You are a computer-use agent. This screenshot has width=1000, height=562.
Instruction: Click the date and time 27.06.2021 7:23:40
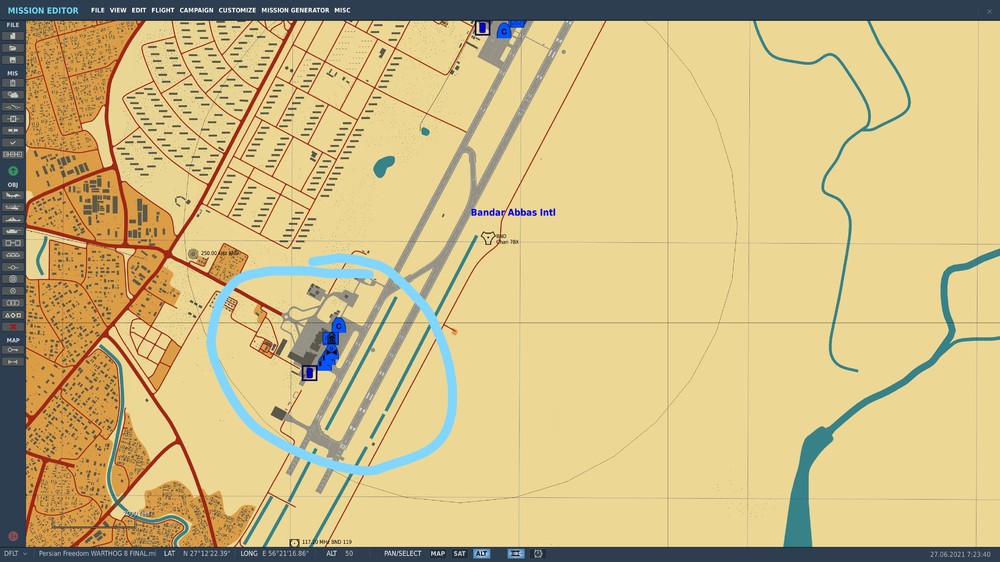pyautogui.click(x=960, y=554)
